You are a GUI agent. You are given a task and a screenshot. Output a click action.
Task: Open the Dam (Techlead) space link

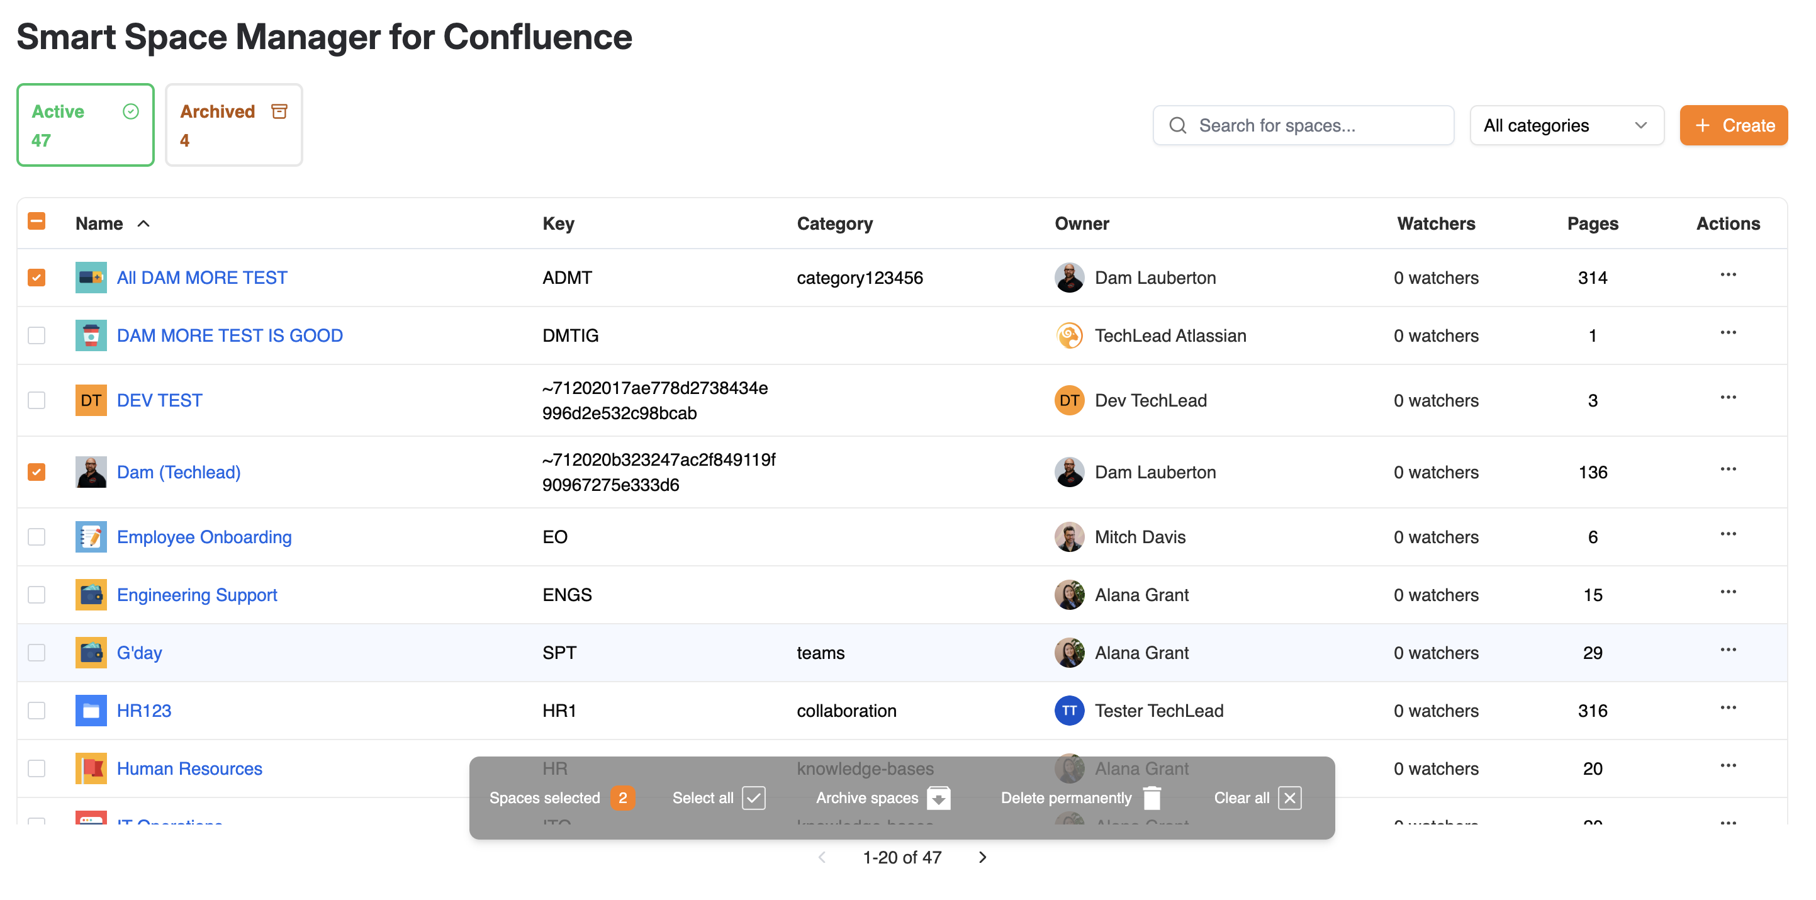pyautogui.click(x=179, y=472)
